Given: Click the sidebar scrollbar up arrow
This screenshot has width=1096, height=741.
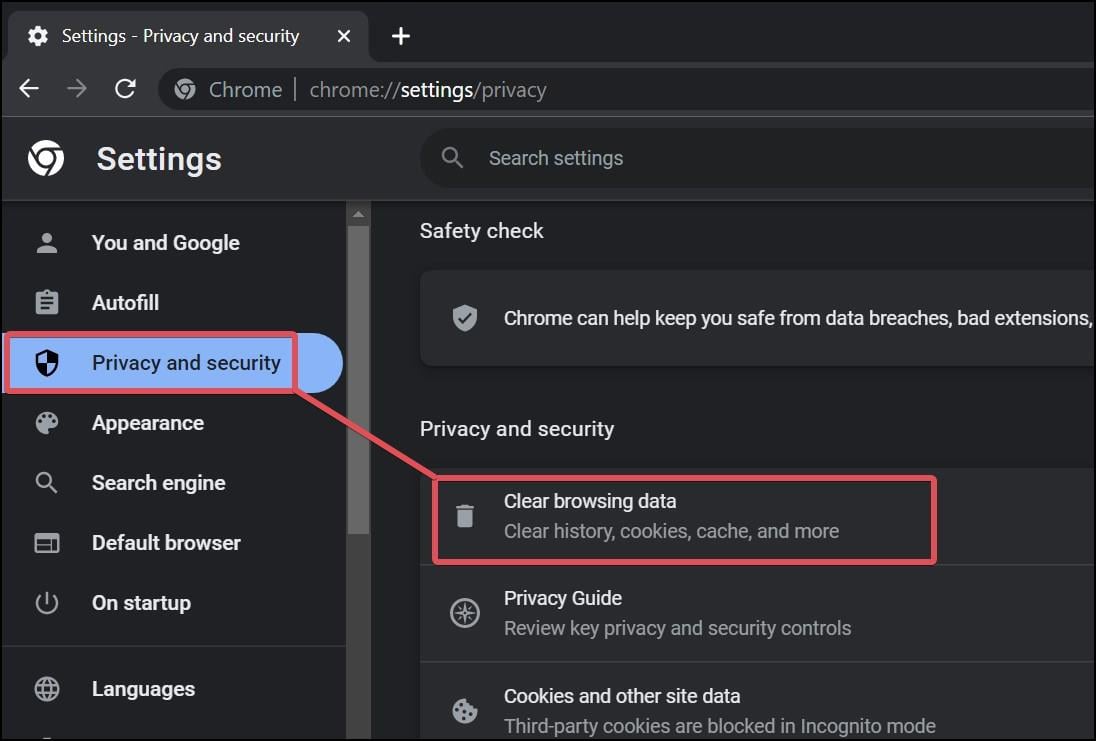Looking at the screenshot, I should click(359, 214).
